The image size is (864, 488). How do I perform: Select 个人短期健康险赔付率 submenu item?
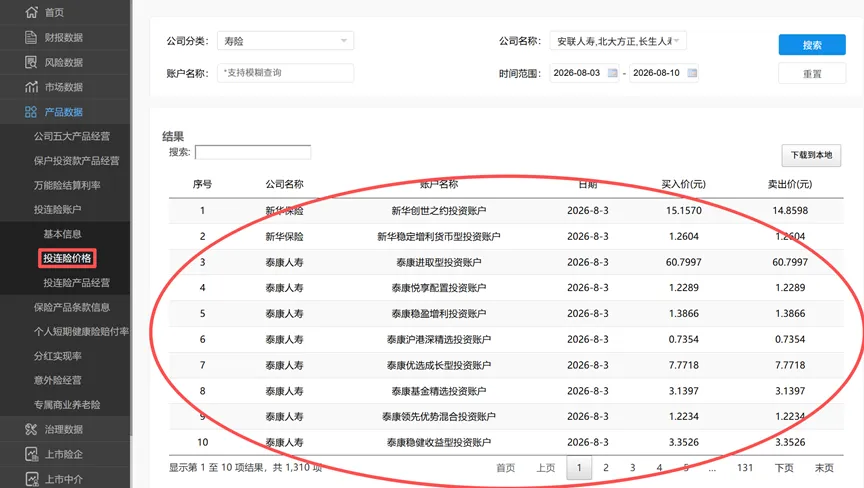tap(81, 331)
